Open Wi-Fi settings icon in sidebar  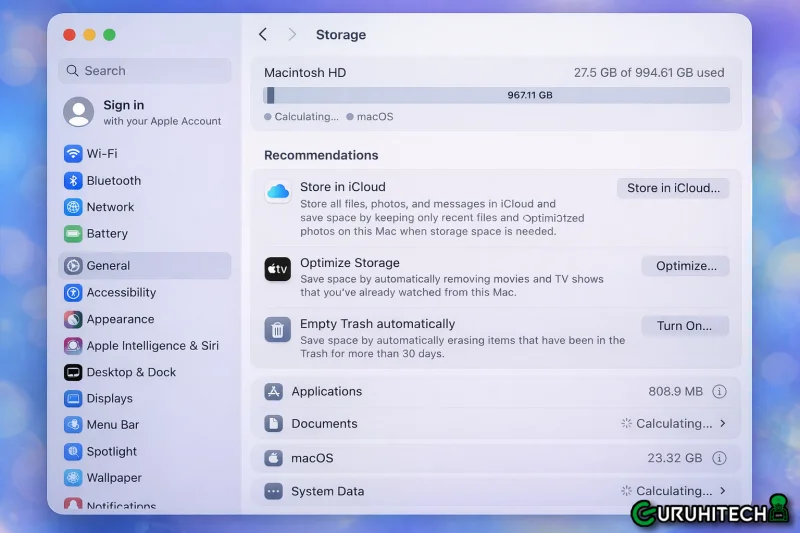[73, 154]
